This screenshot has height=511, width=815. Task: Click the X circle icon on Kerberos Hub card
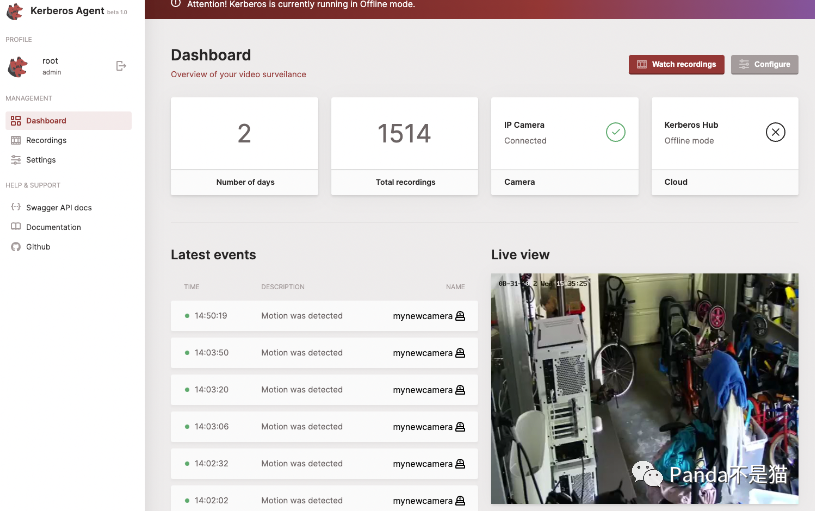point(775,132)
